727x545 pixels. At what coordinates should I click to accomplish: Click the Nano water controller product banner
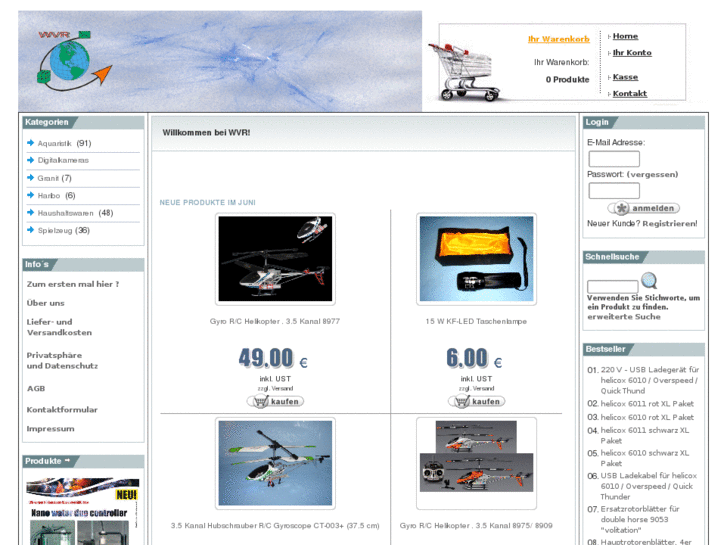83,511
